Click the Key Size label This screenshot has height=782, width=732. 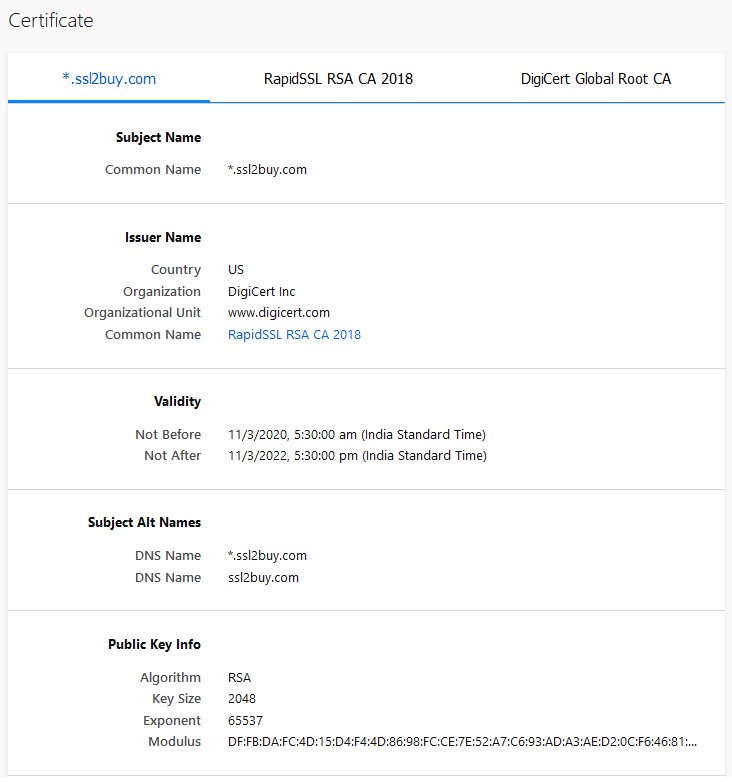(x=177, y=699)
